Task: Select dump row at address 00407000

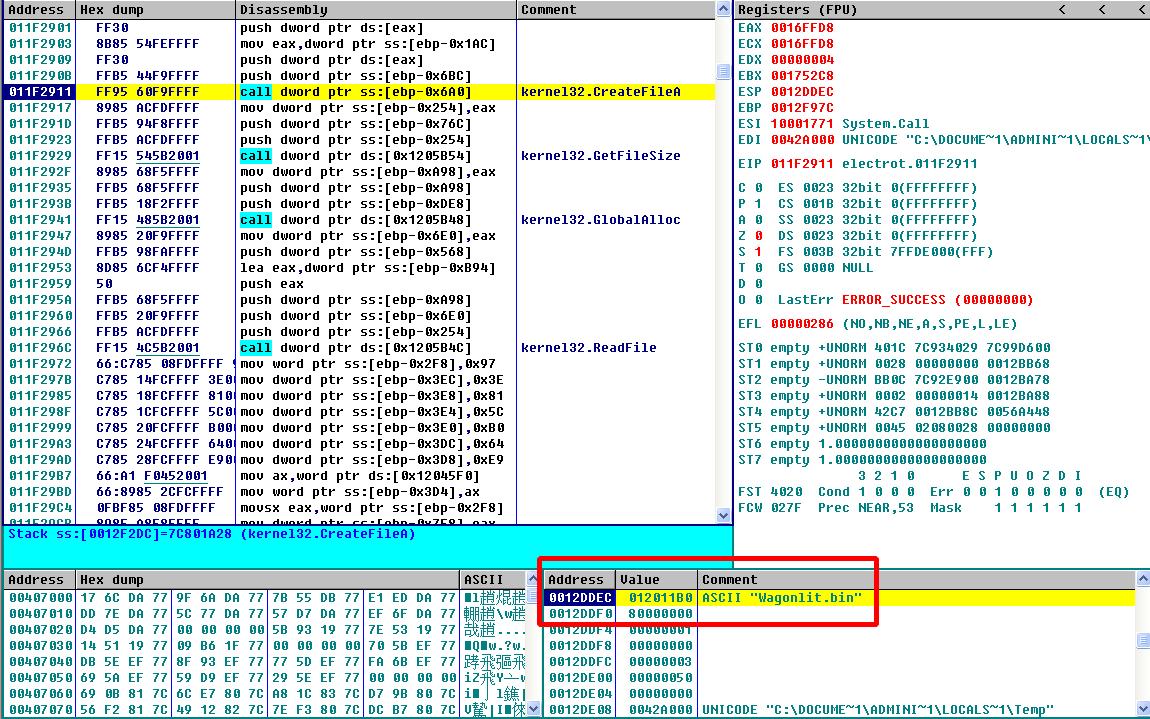Action: pyautogui.click(x=265, y=598)
